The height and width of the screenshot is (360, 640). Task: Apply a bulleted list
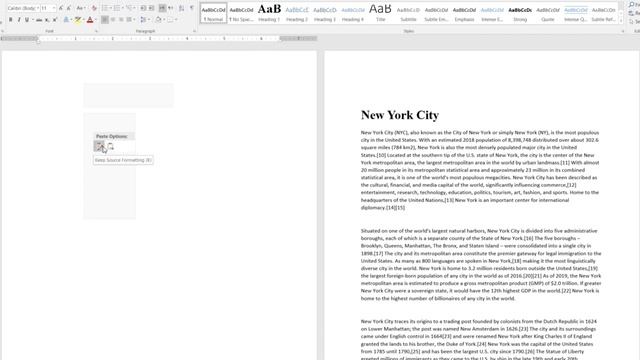(x=104, y=8)
